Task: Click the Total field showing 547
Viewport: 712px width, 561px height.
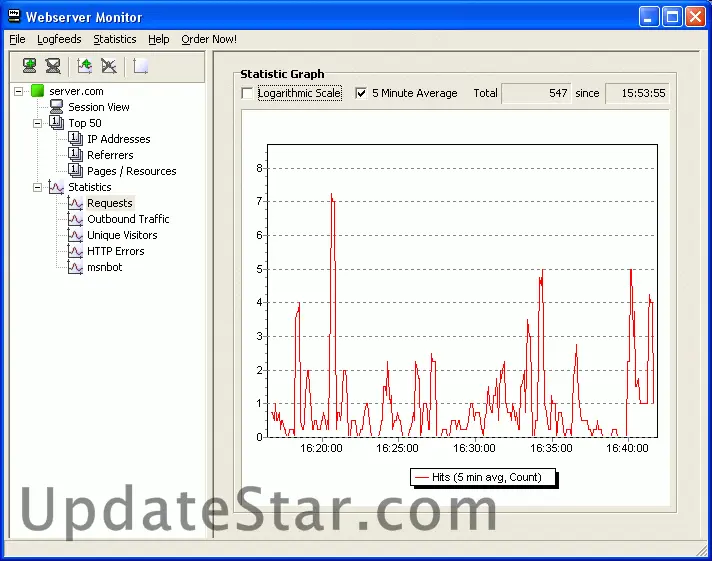Action: [536, 93]
